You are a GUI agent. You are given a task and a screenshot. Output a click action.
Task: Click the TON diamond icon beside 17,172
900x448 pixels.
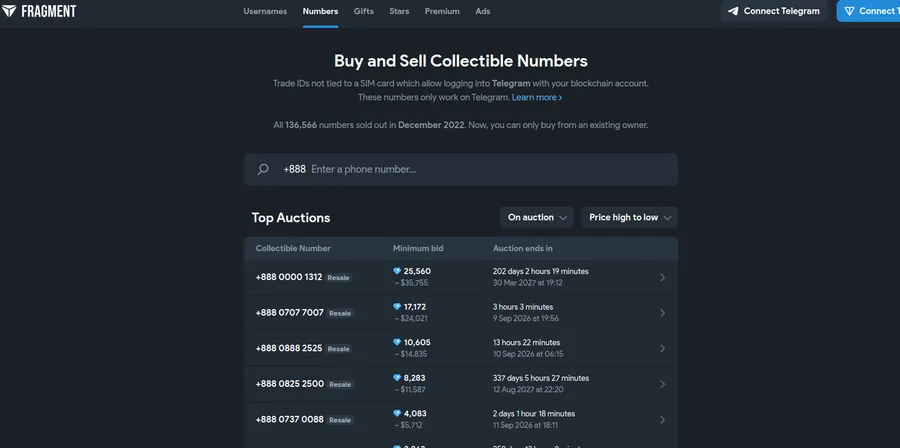tap(397, 307)
